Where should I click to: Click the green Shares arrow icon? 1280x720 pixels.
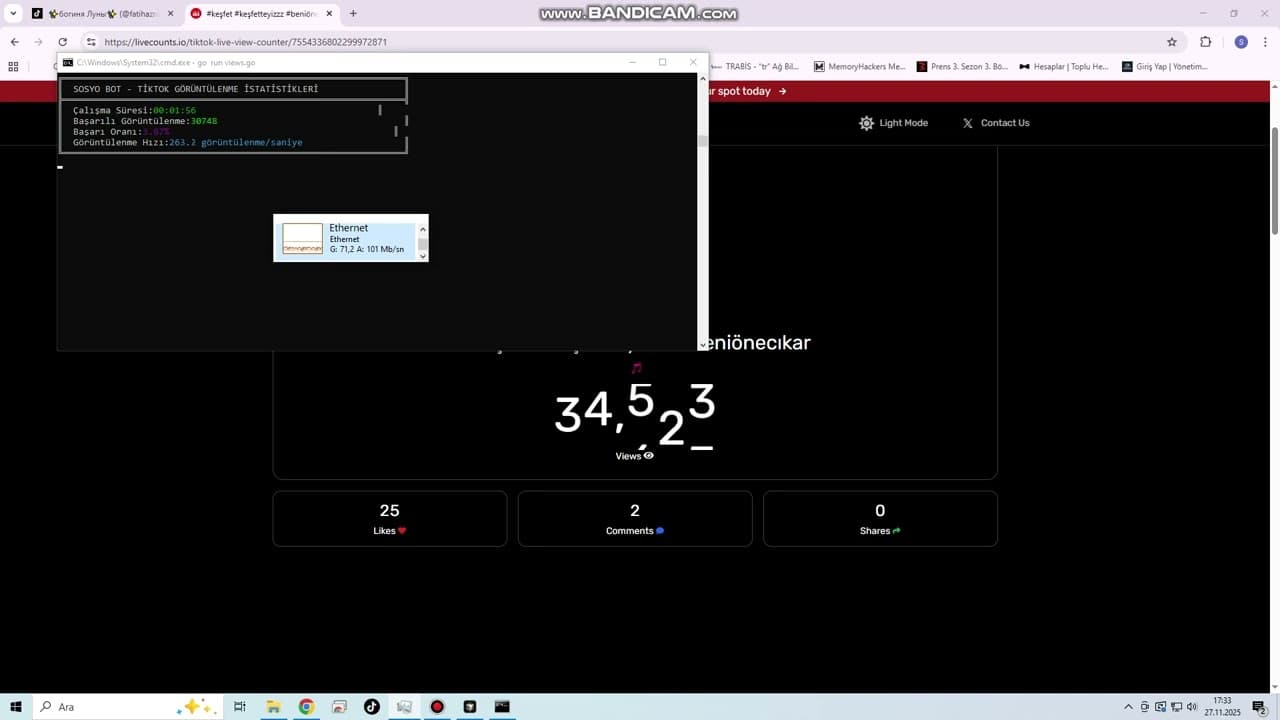click(x=897, y=531)
